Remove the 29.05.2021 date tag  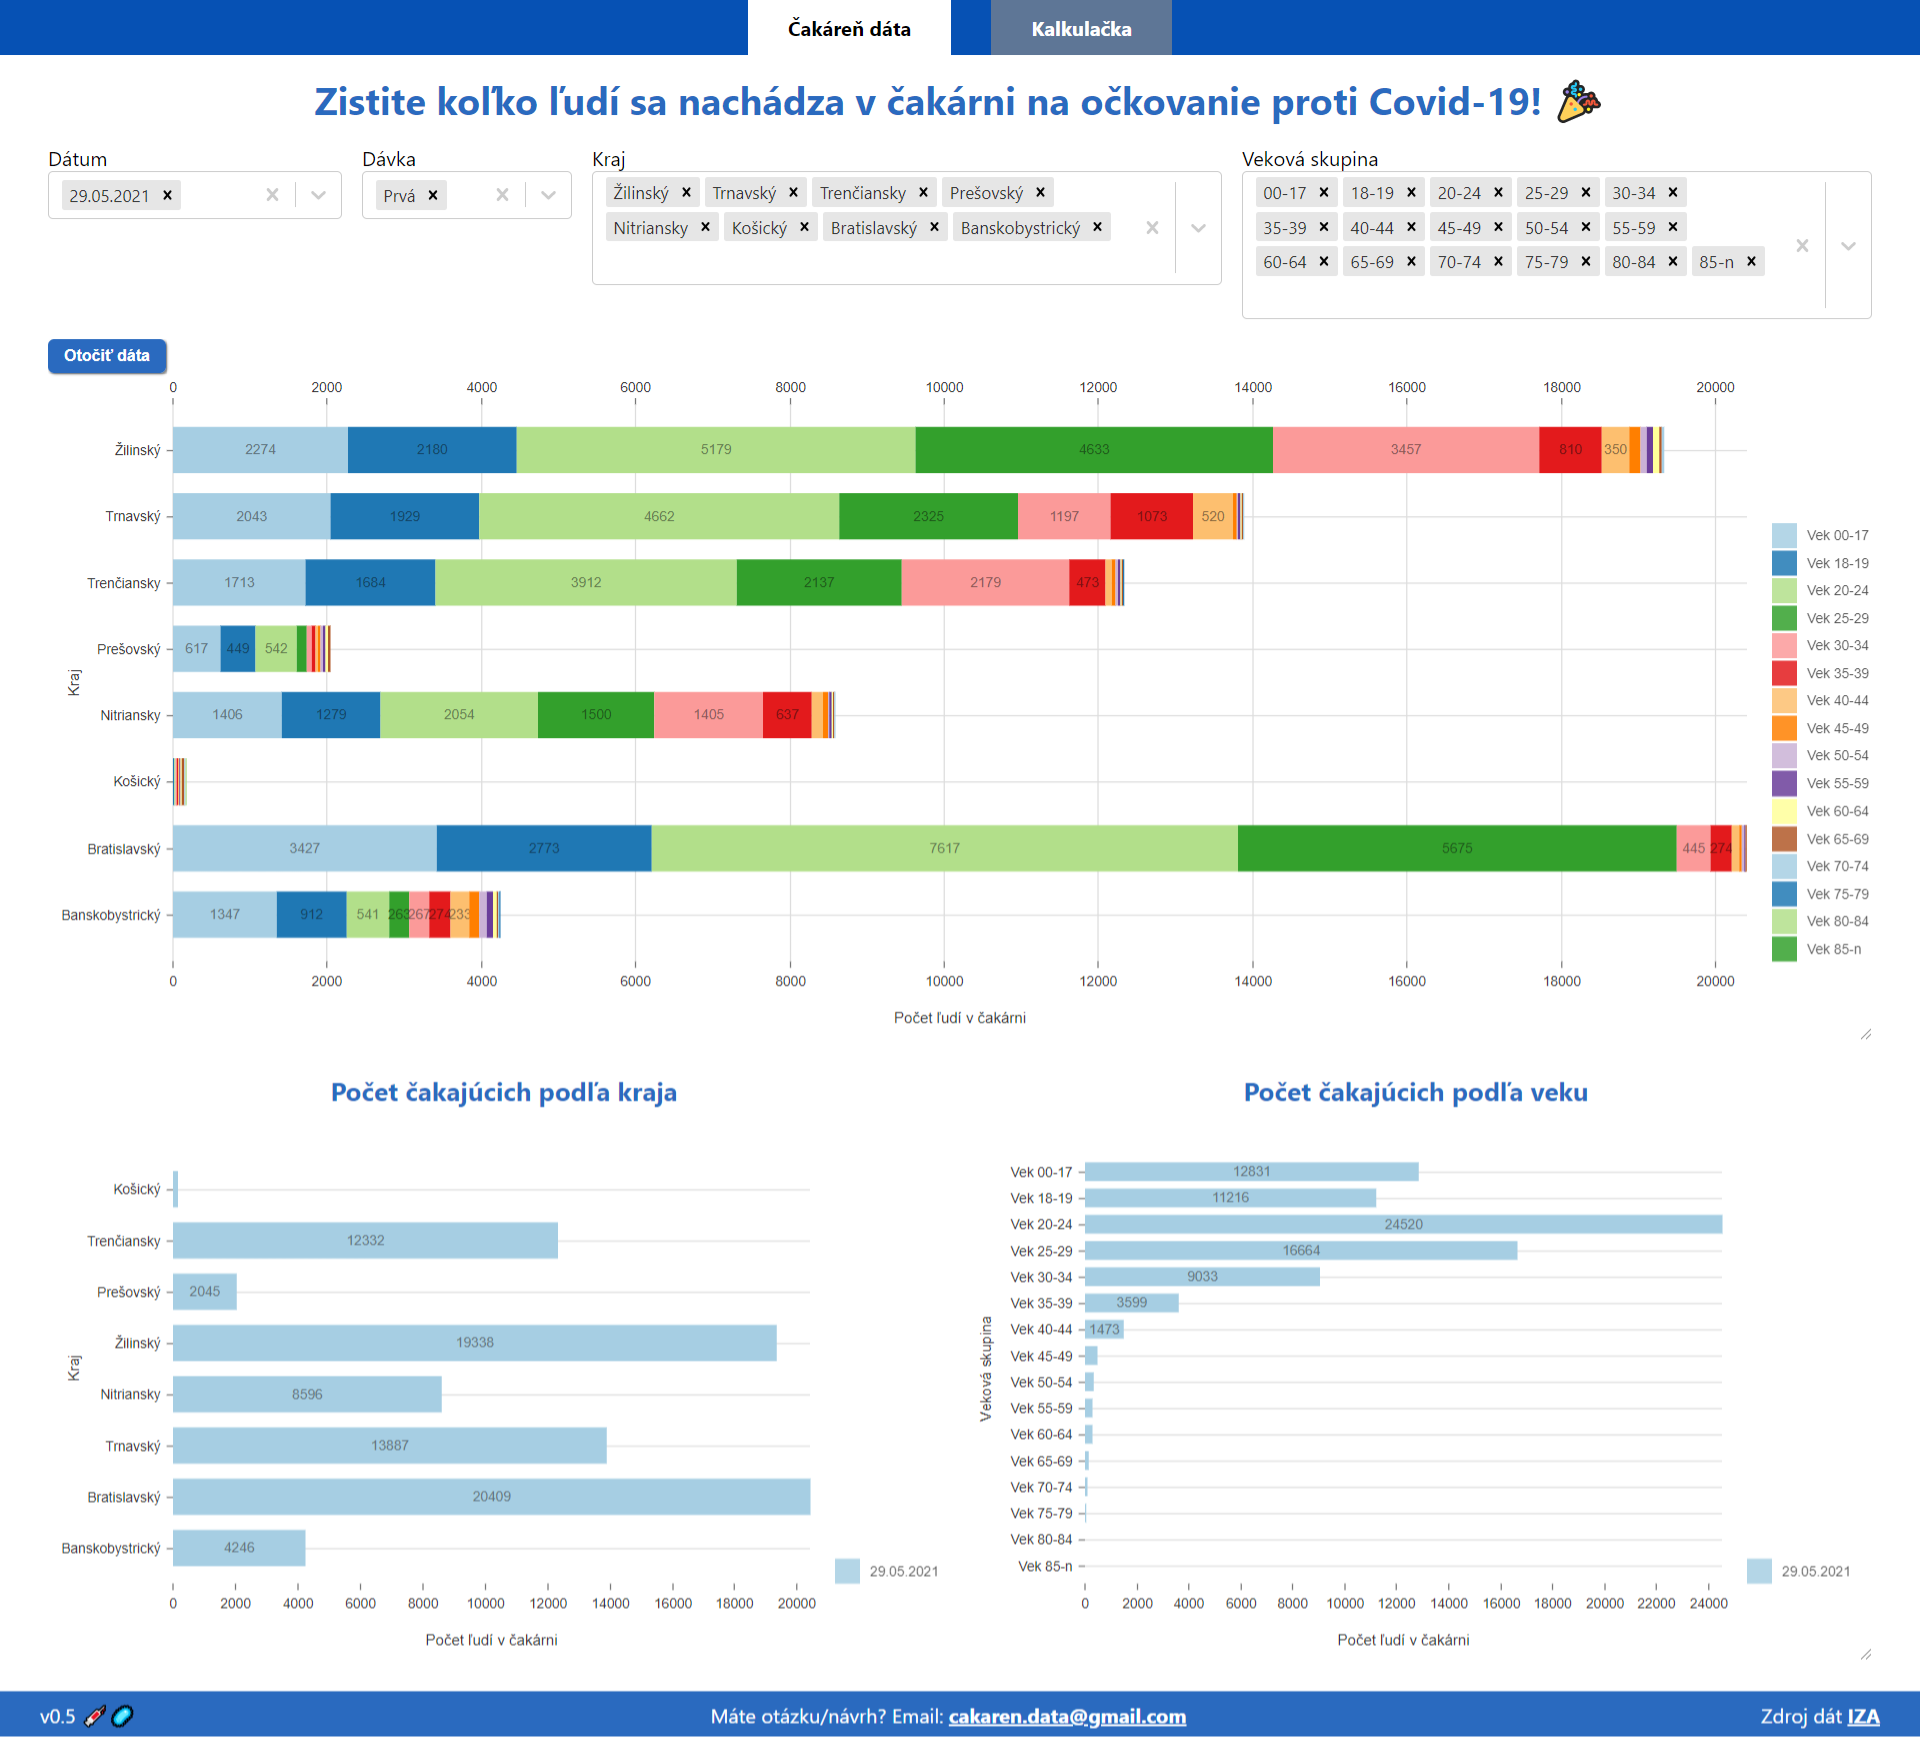point(168,196)
